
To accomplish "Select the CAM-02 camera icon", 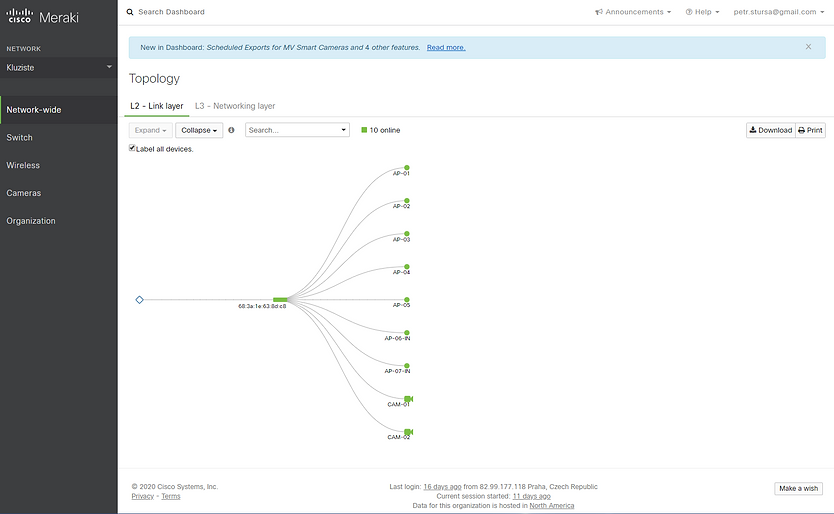I will [408, 432].
